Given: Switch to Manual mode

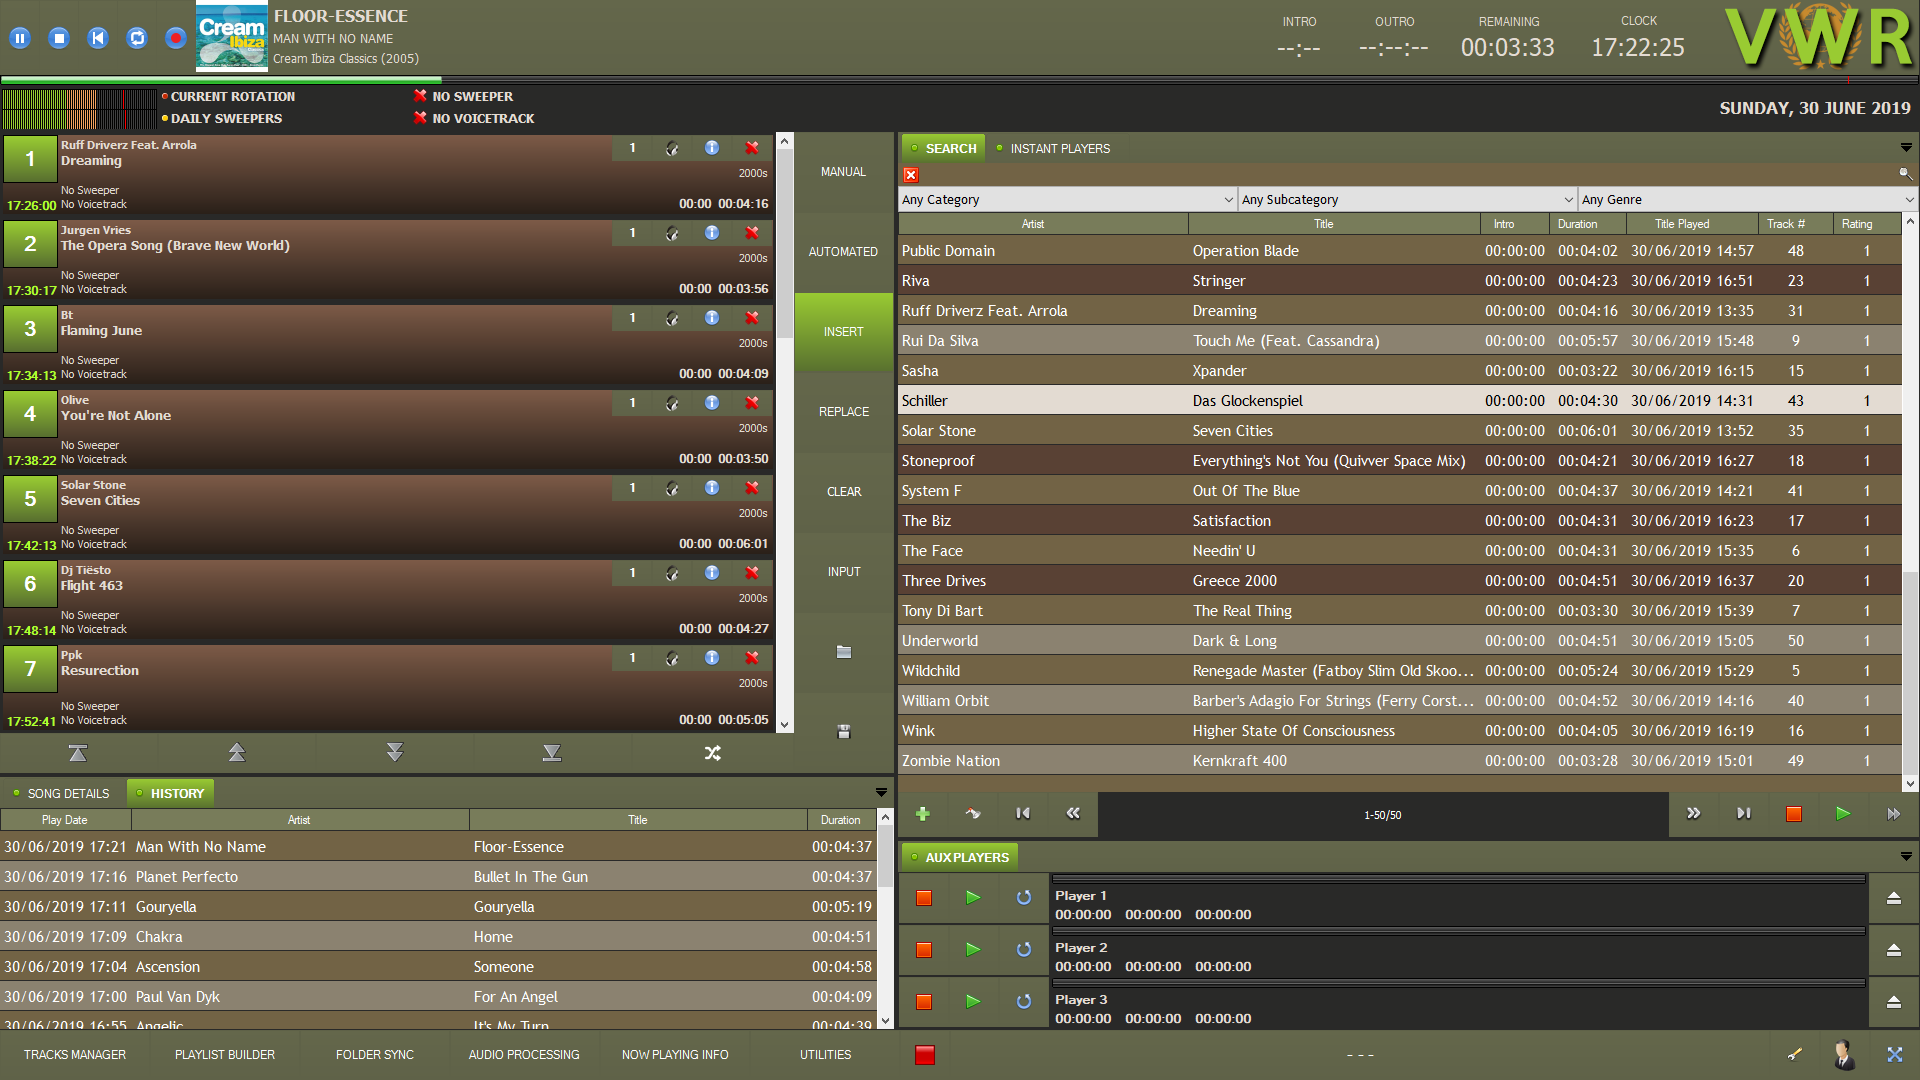Looking at the screenshot, I should click(x=844, y=172).
